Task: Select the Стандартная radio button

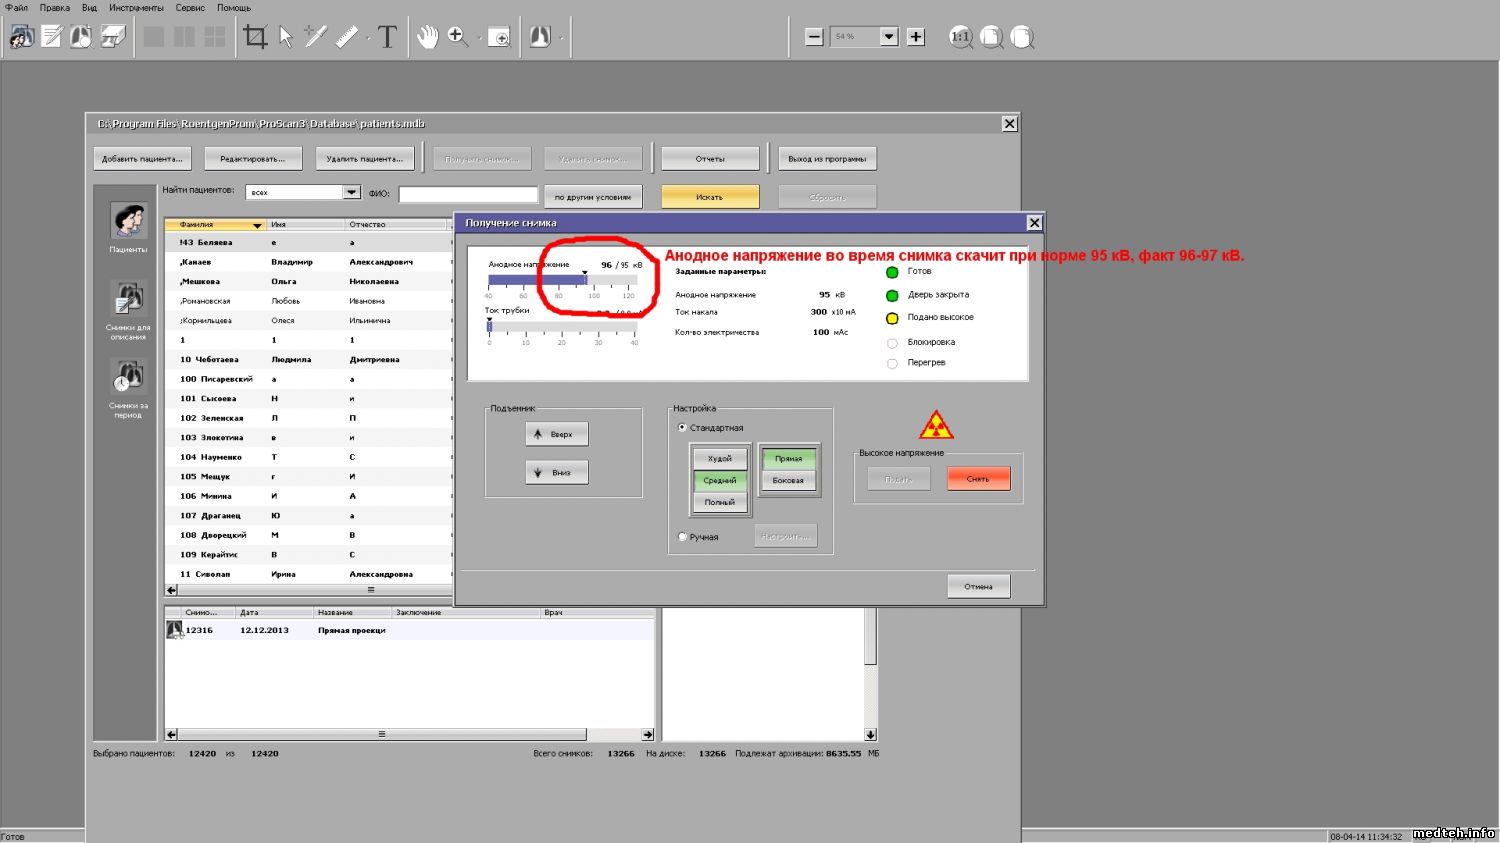Action: coord(683,428)
